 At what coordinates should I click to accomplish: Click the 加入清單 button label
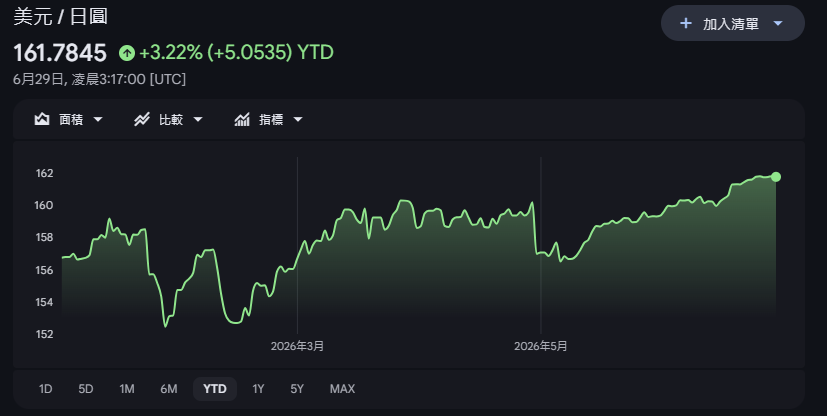click(x=730, y=24)
